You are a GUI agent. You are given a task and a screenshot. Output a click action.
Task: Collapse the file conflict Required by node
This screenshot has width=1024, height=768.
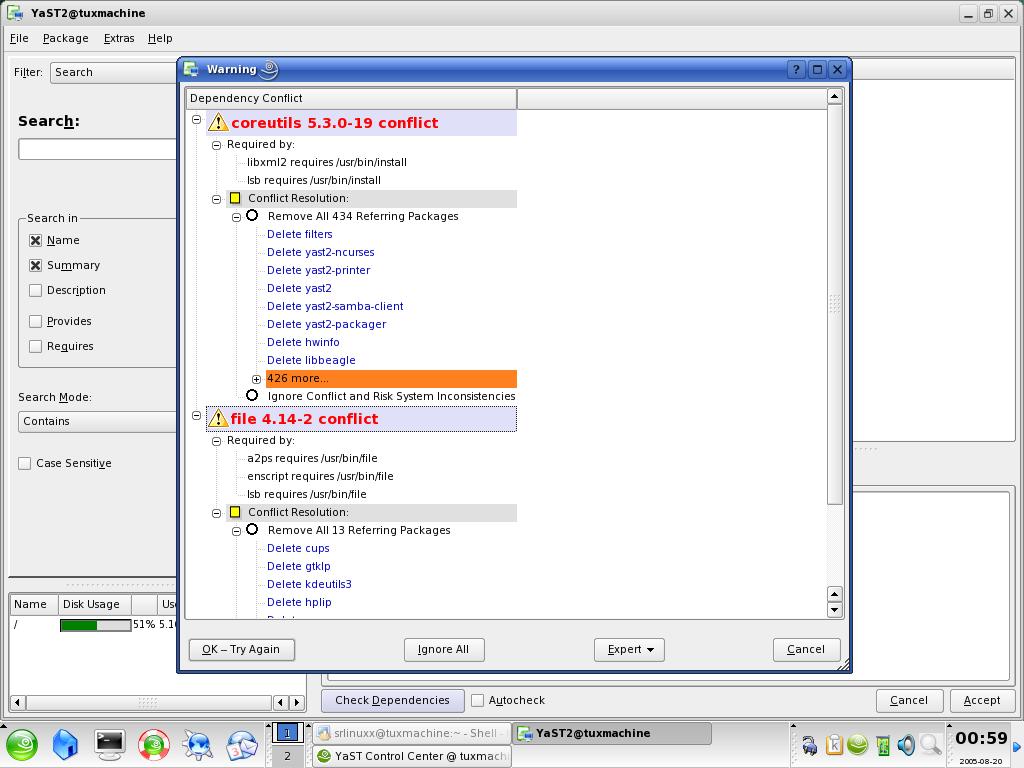216,441
